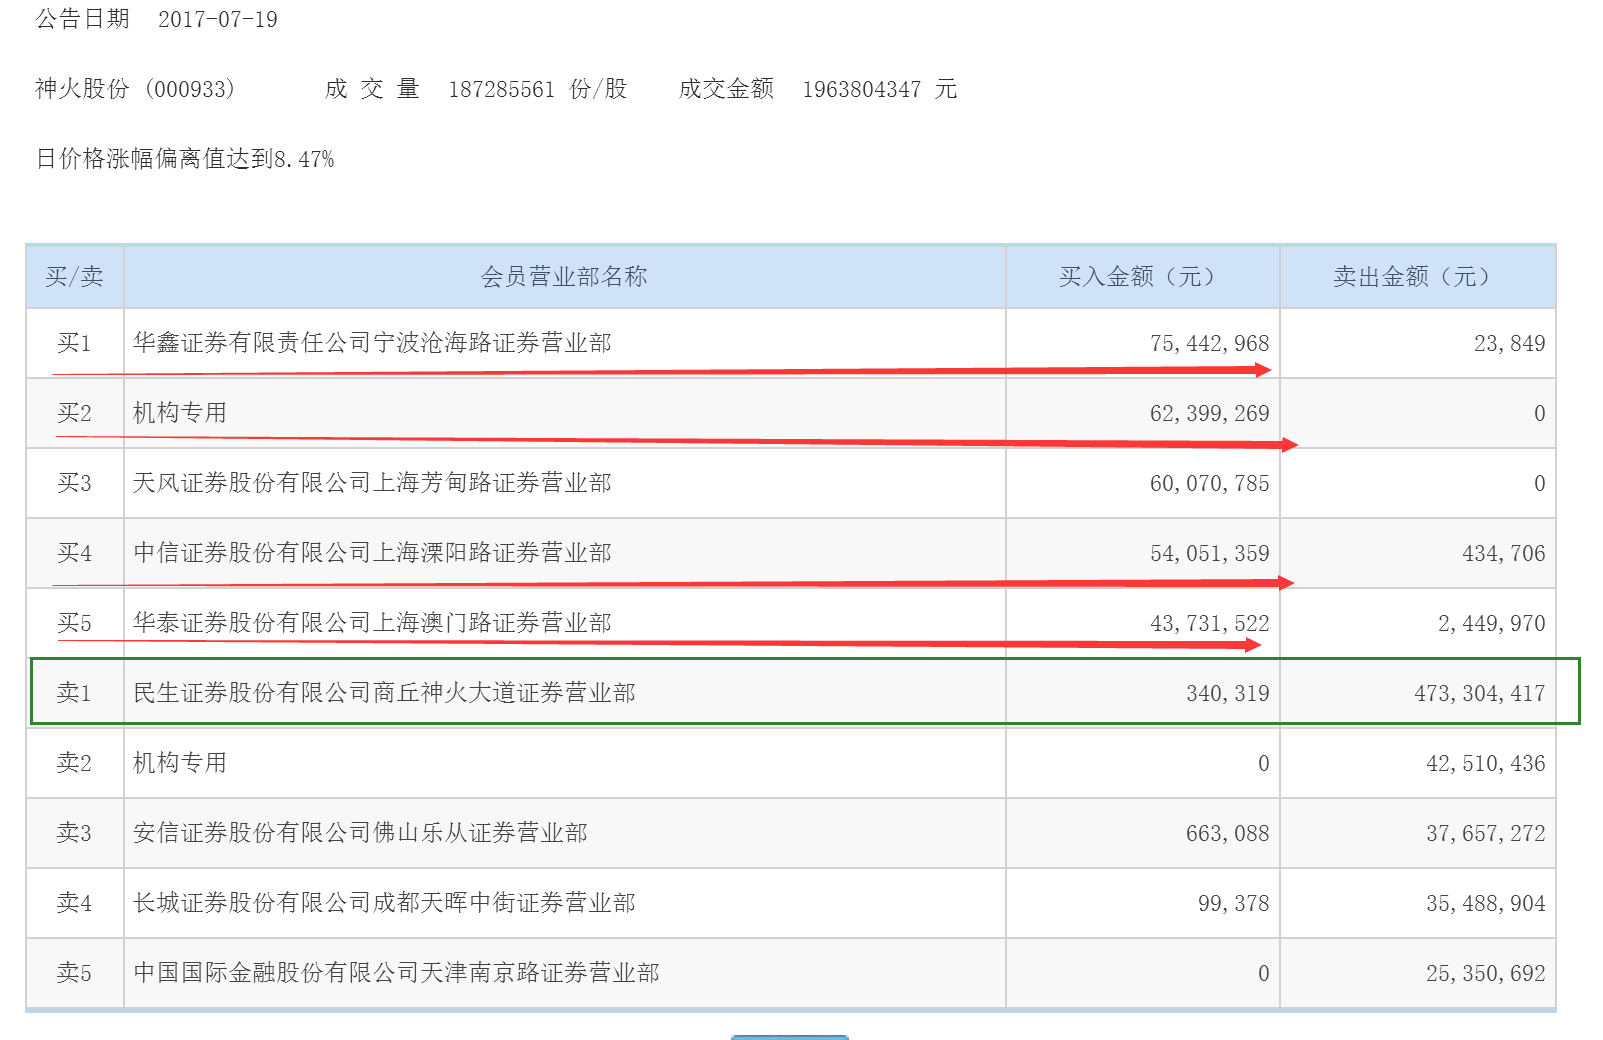1603x1040 pixels.
Task: Select 安信证券佛山乐从证券营业部 row name
Action: 360,833
